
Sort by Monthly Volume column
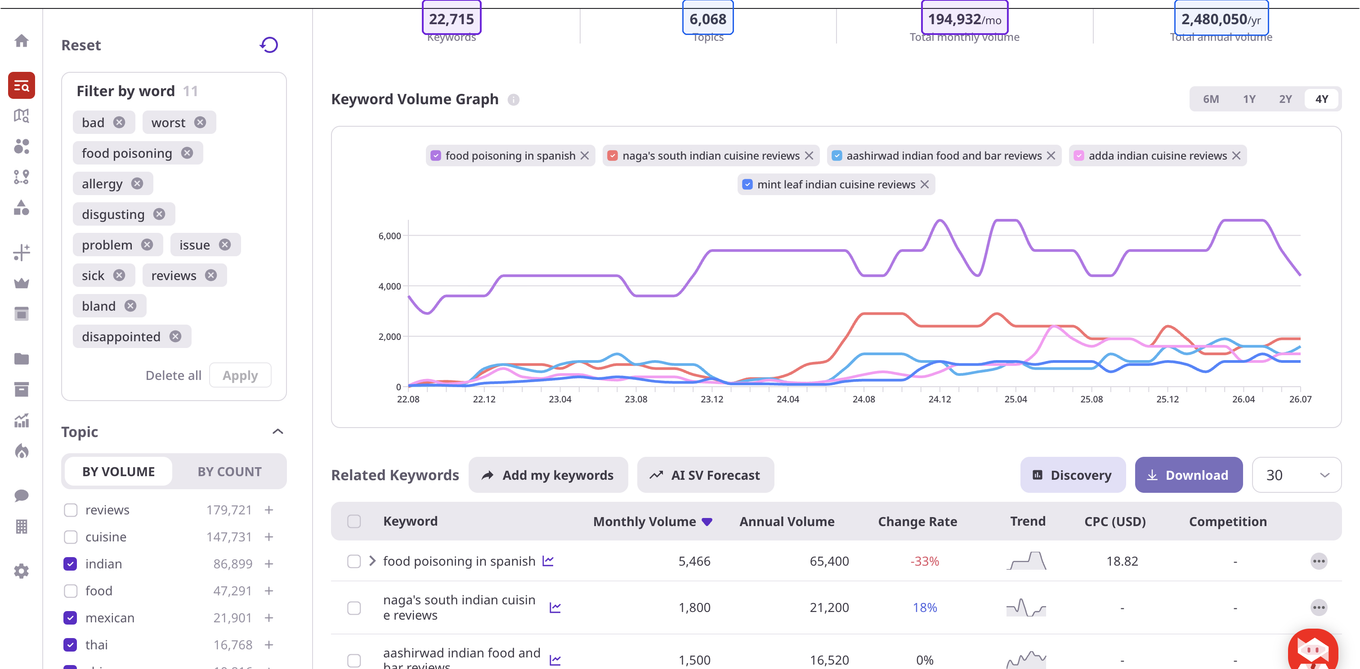652,521
